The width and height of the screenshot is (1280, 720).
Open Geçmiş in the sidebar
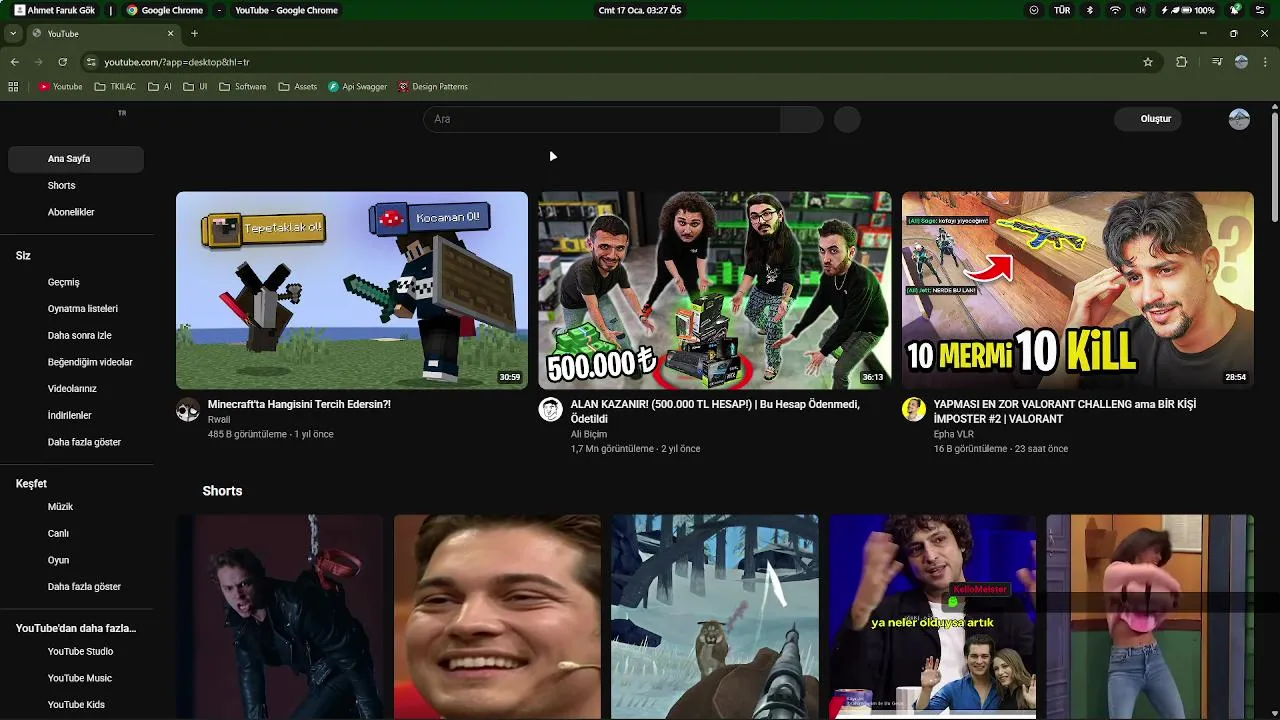click(76, 282)
